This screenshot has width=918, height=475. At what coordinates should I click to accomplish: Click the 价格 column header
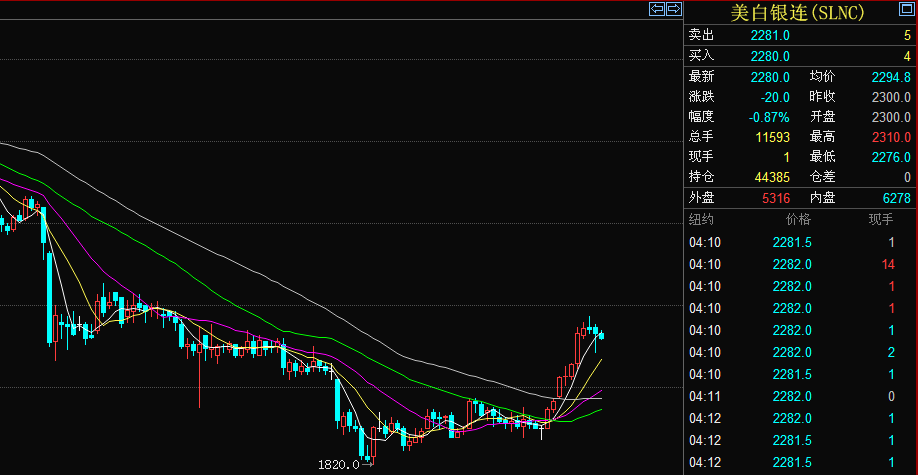click(x=798, y=220)
